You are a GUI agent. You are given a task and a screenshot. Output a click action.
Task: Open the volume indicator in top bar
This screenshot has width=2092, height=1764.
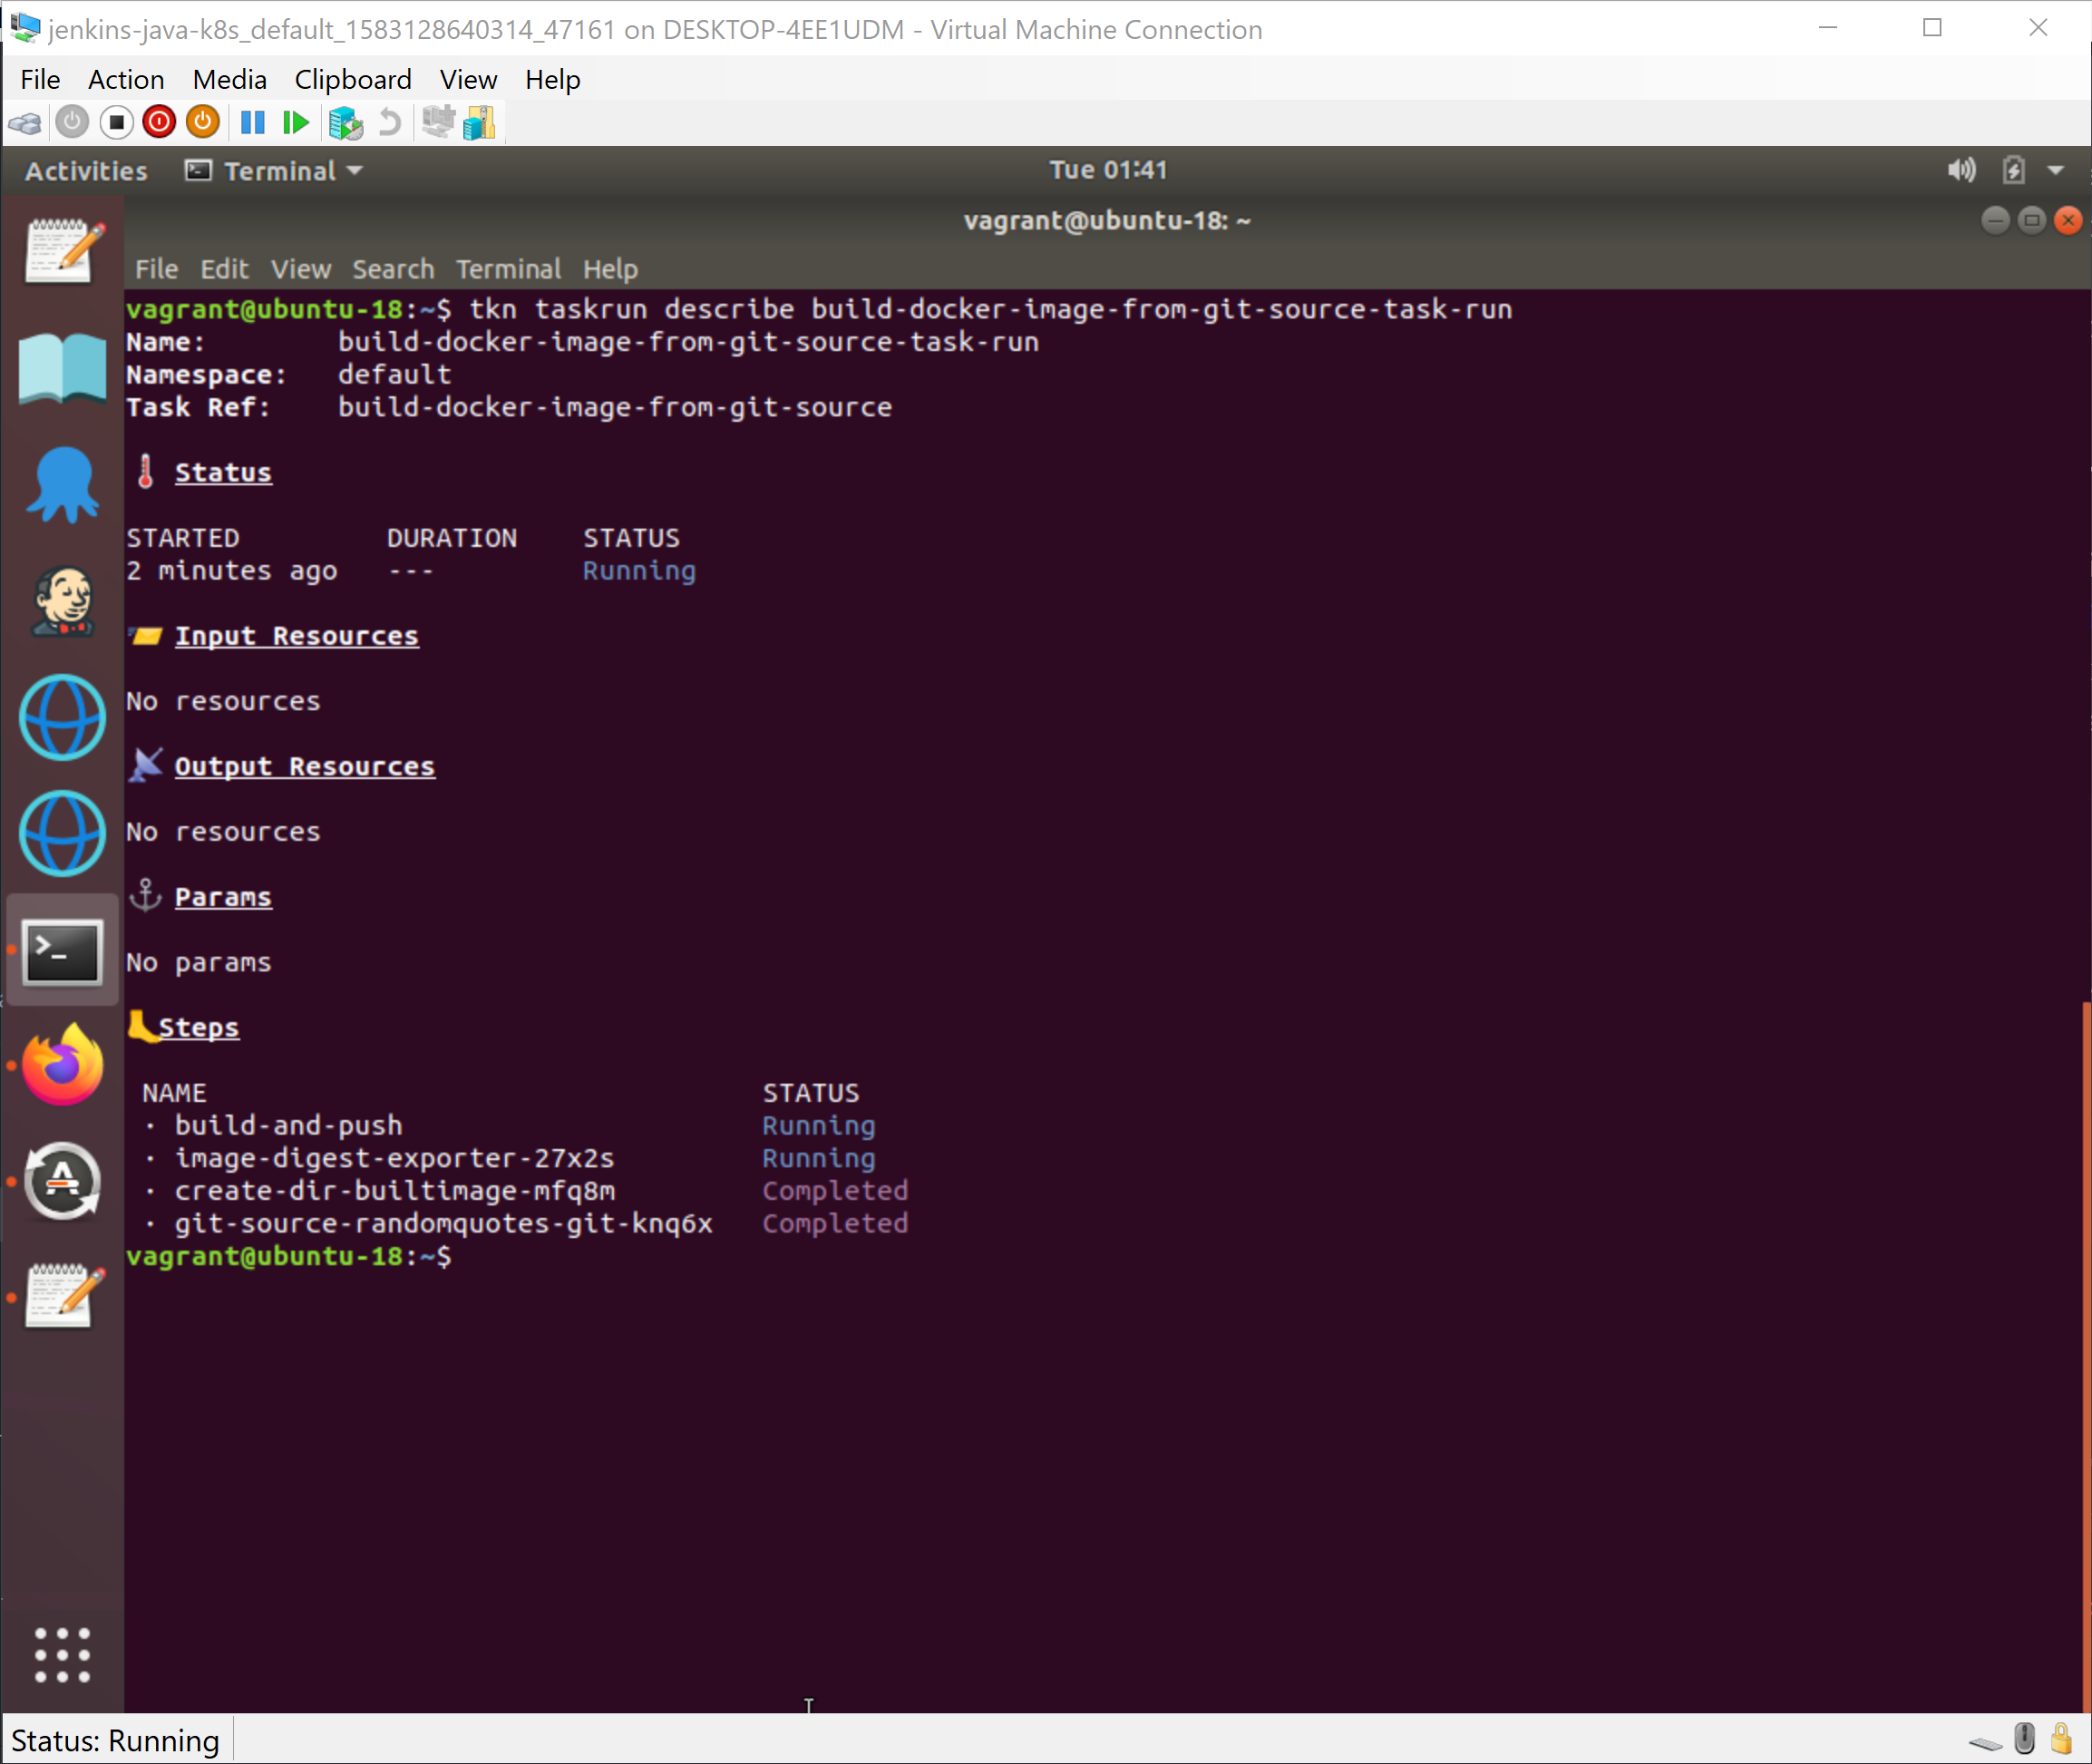click(x=1961, y=171)
